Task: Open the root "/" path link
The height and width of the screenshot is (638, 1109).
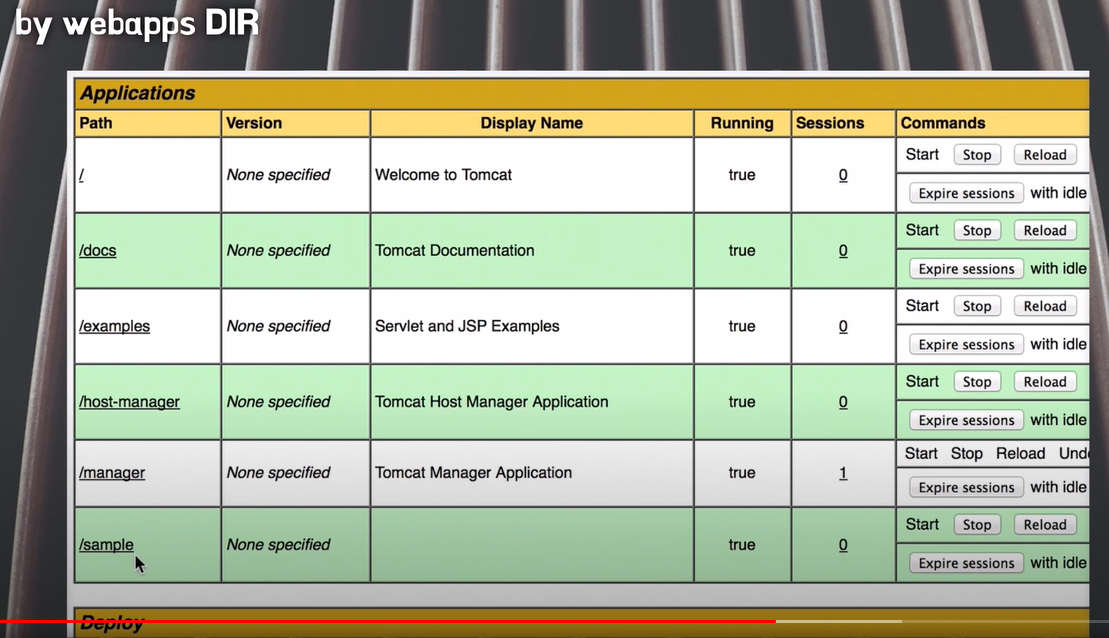Action: click(81, 175)
